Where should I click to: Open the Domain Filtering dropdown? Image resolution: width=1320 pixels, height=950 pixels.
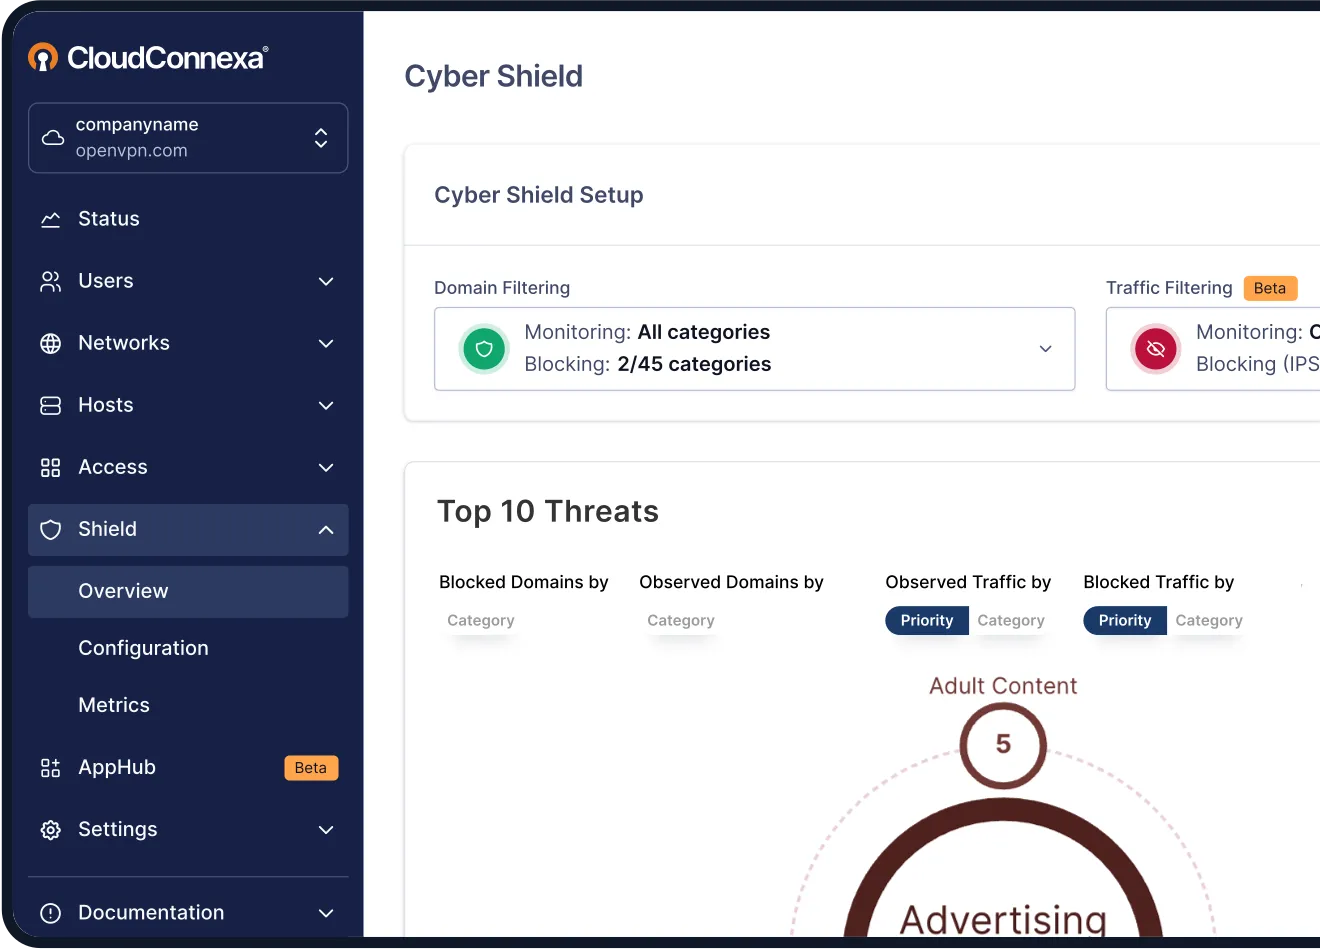[755, 349]
